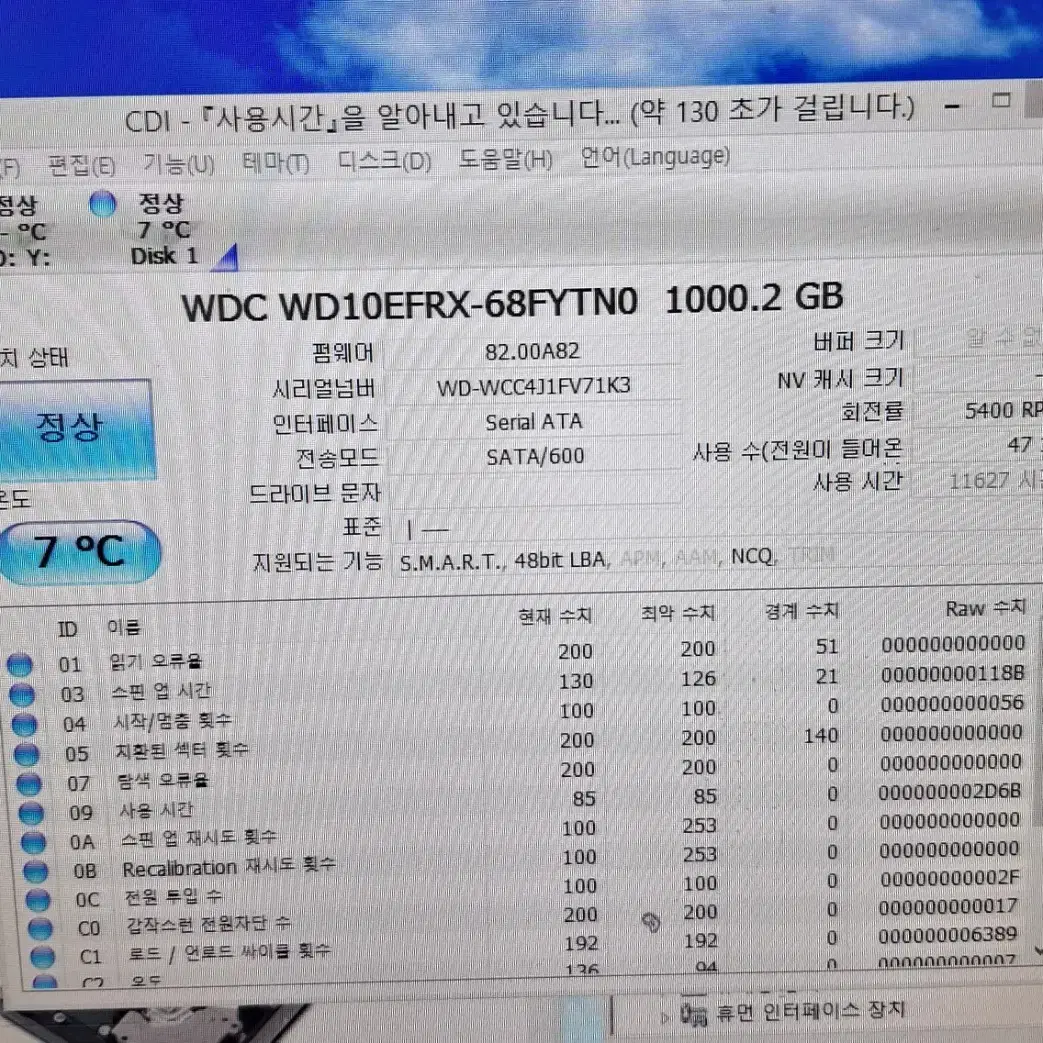Click raw value 000000006389
1043x1043 pixels.
point(947,935)
